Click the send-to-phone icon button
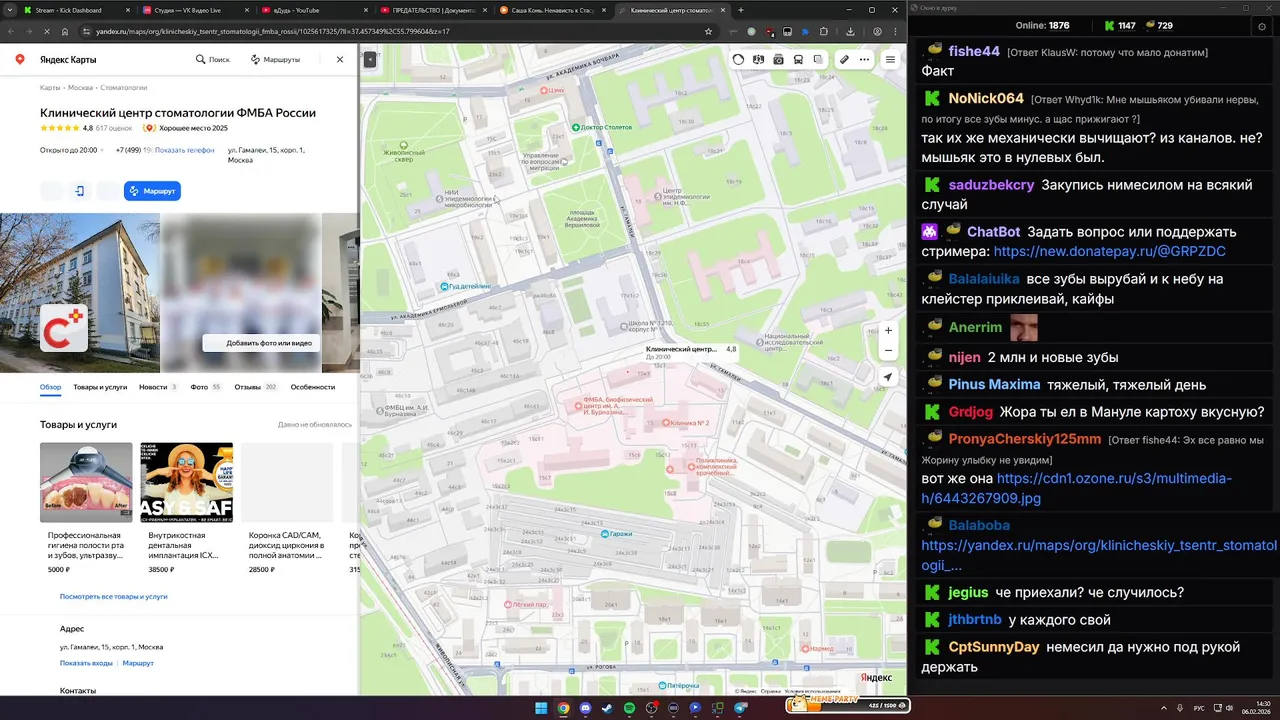The image size is (1280, 720). (x=81, y=191)
